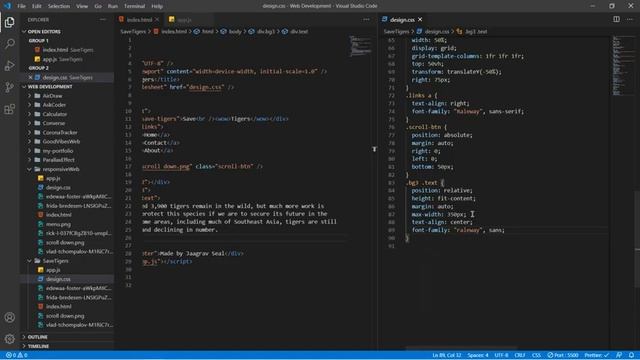
Task: Click the CSS language mode indicator
Action: tap(536, 355)
